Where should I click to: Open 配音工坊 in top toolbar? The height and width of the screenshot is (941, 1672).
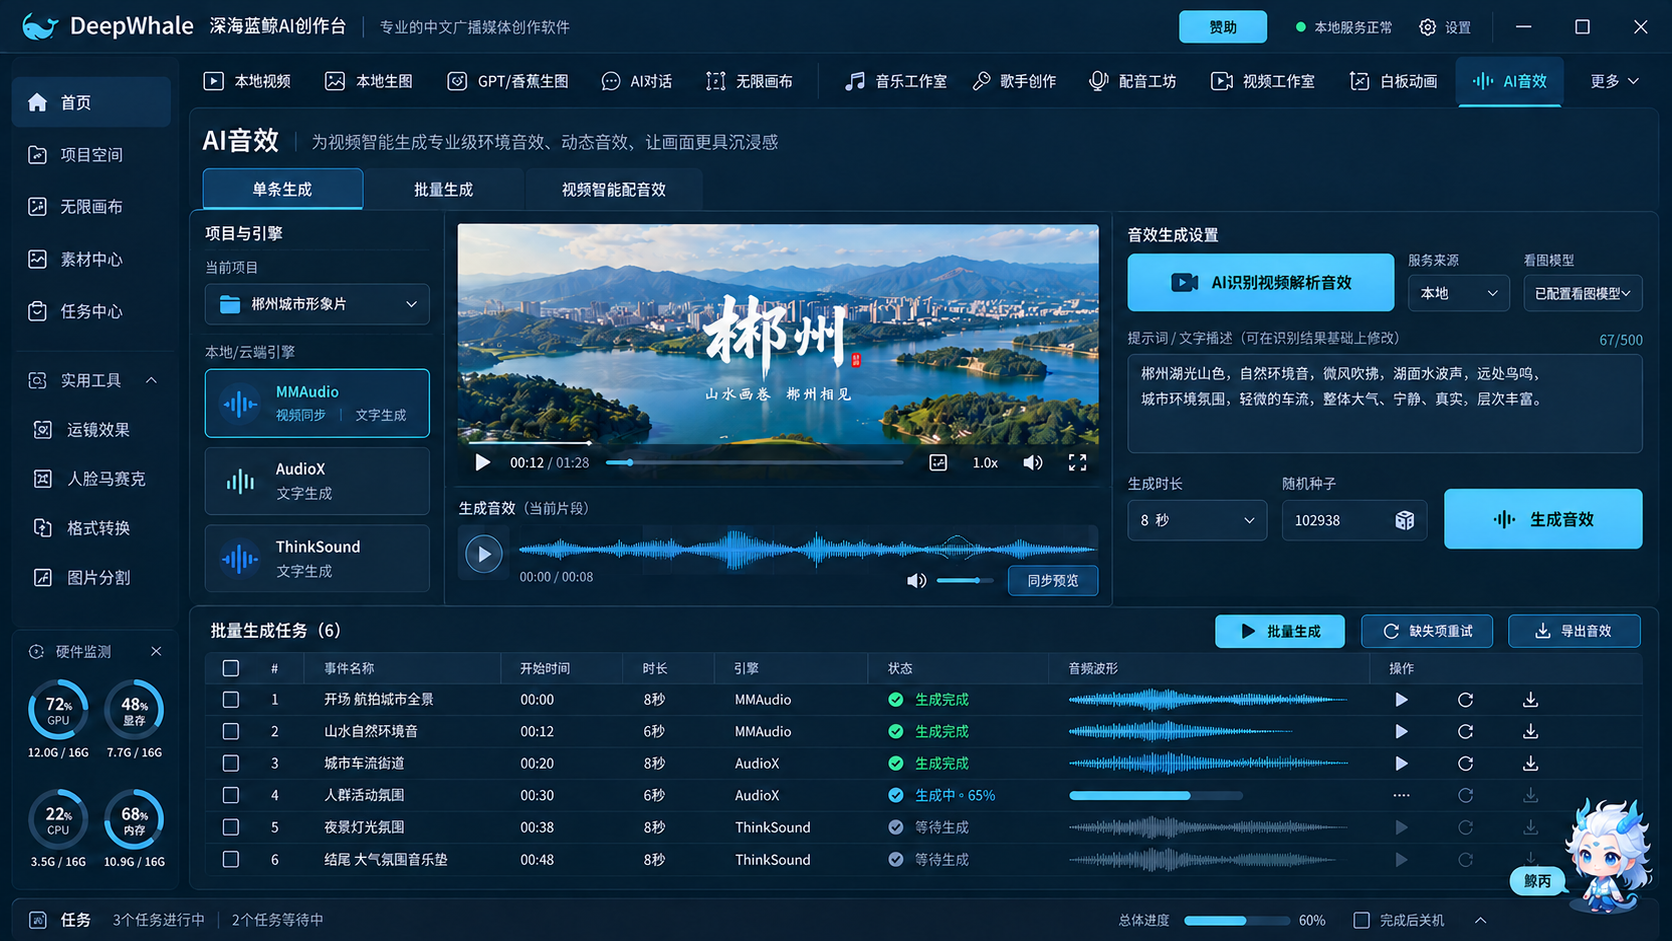[1132, 81]
